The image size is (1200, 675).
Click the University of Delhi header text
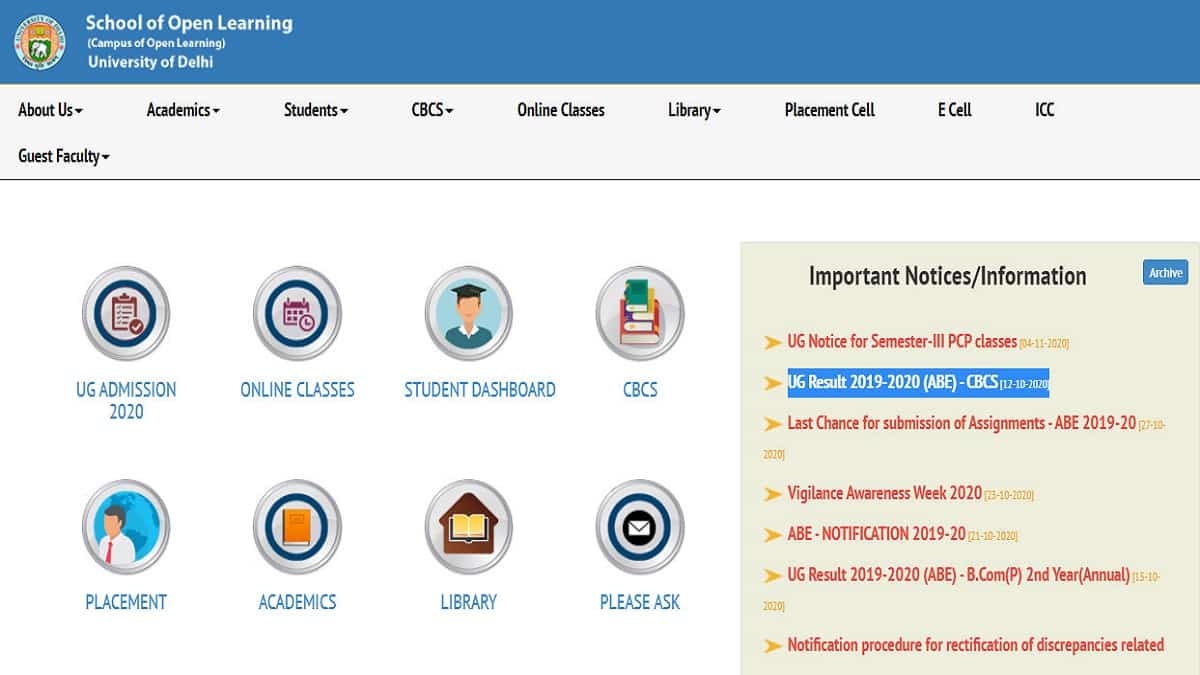pyautogui.click(x=151, y=62)
